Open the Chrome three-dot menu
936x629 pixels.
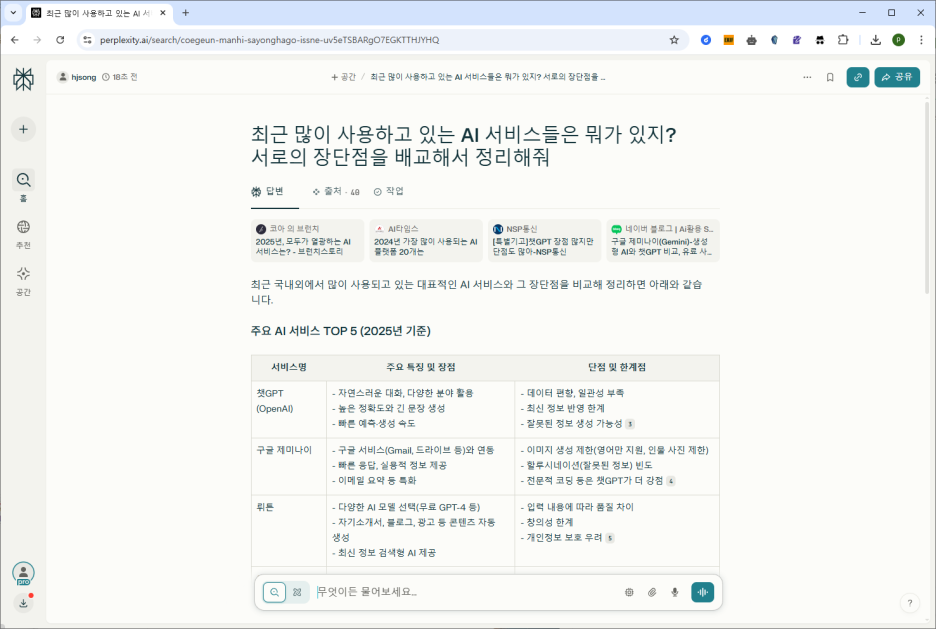[x=921, y=40]
